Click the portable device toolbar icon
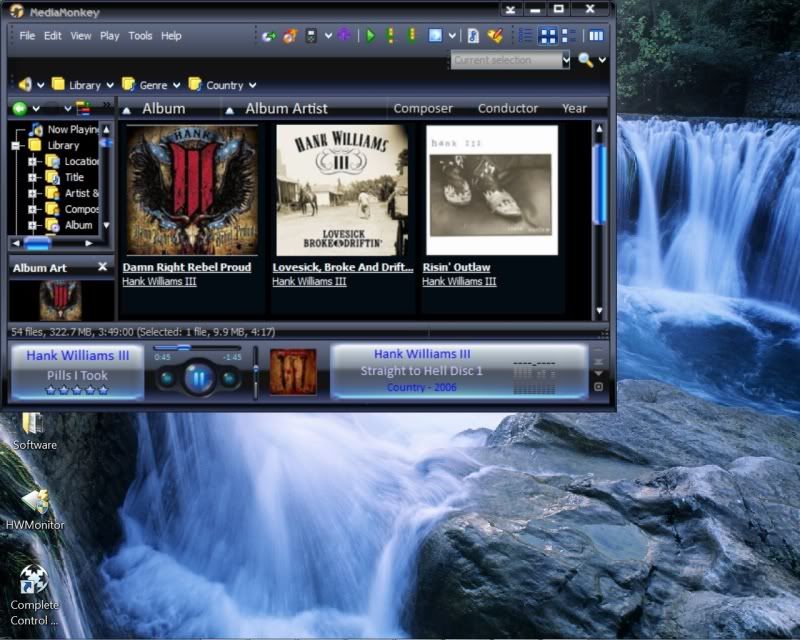 point(311,36)
